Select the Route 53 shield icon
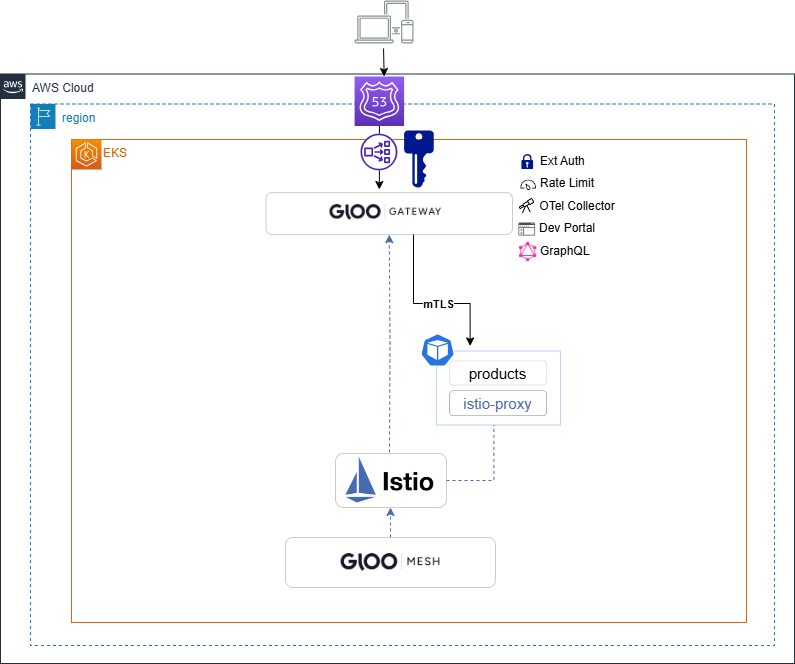This screenshot has width=795, height=664. [x=379, y=101]
